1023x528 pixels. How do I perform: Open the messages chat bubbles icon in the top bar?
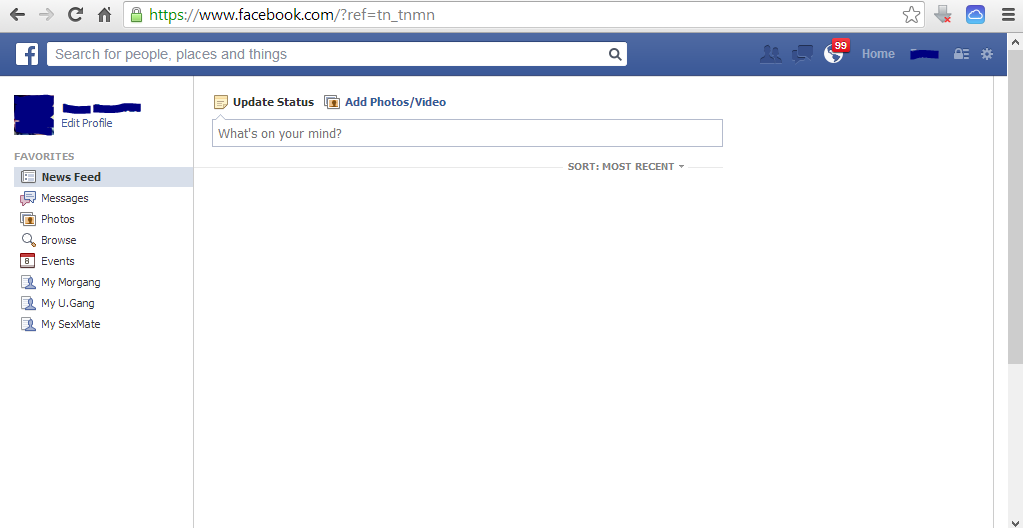tap(802, 54)
